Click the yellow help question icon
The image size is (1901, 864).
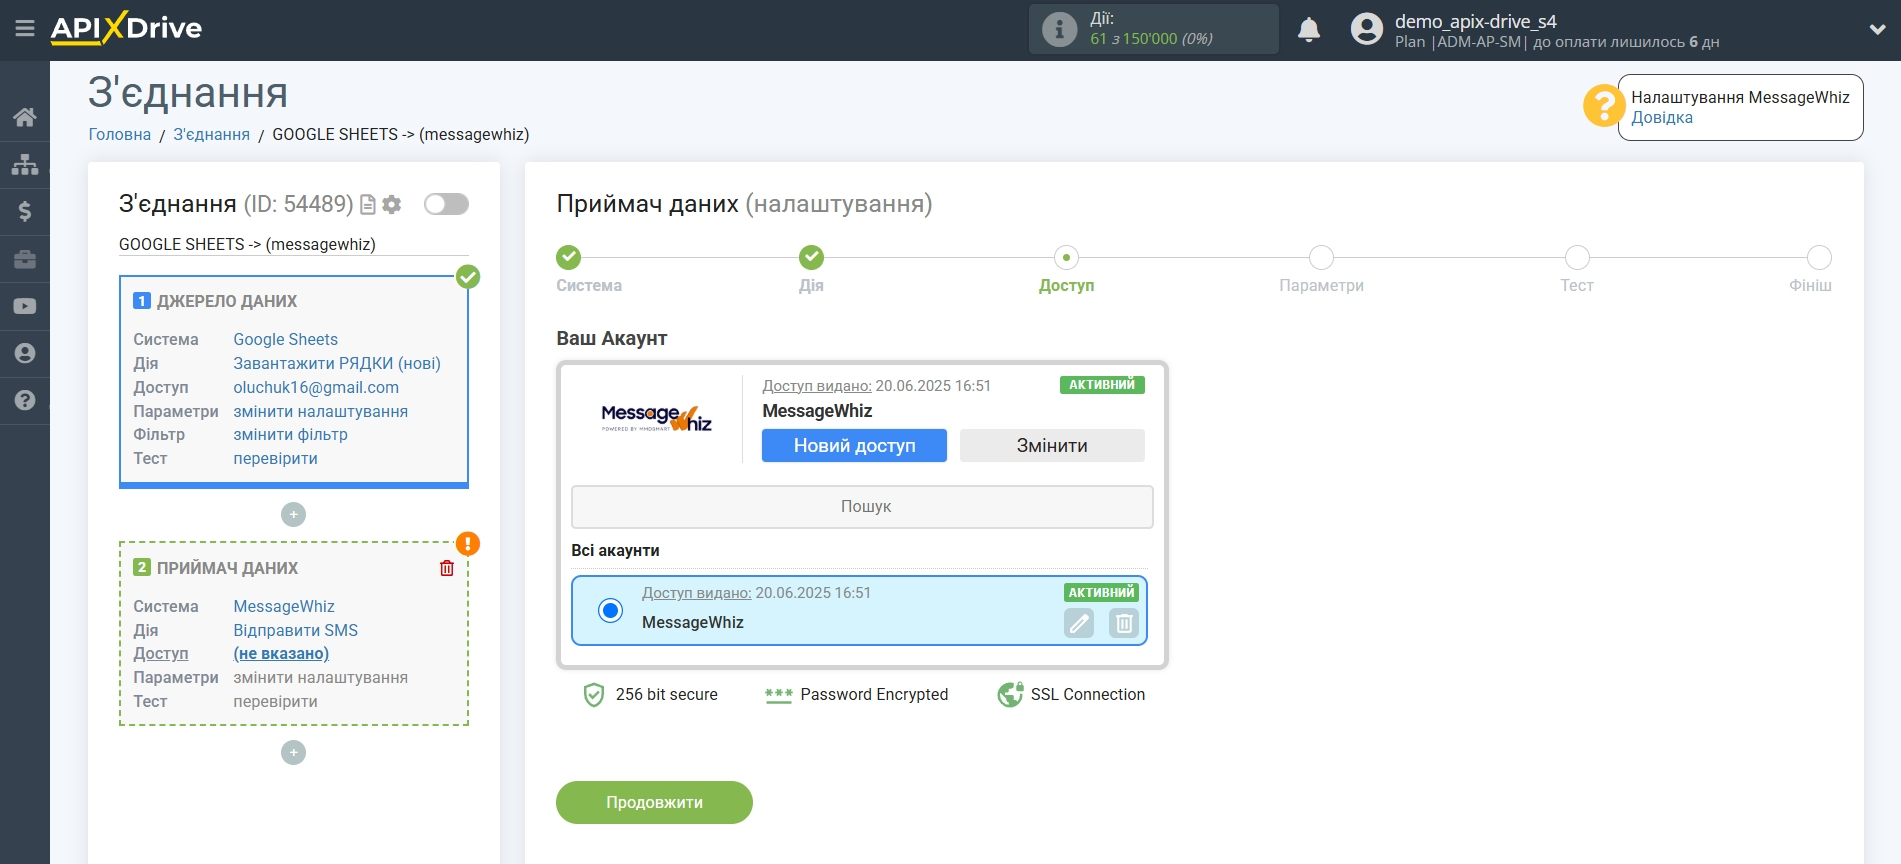(1603, 105)
